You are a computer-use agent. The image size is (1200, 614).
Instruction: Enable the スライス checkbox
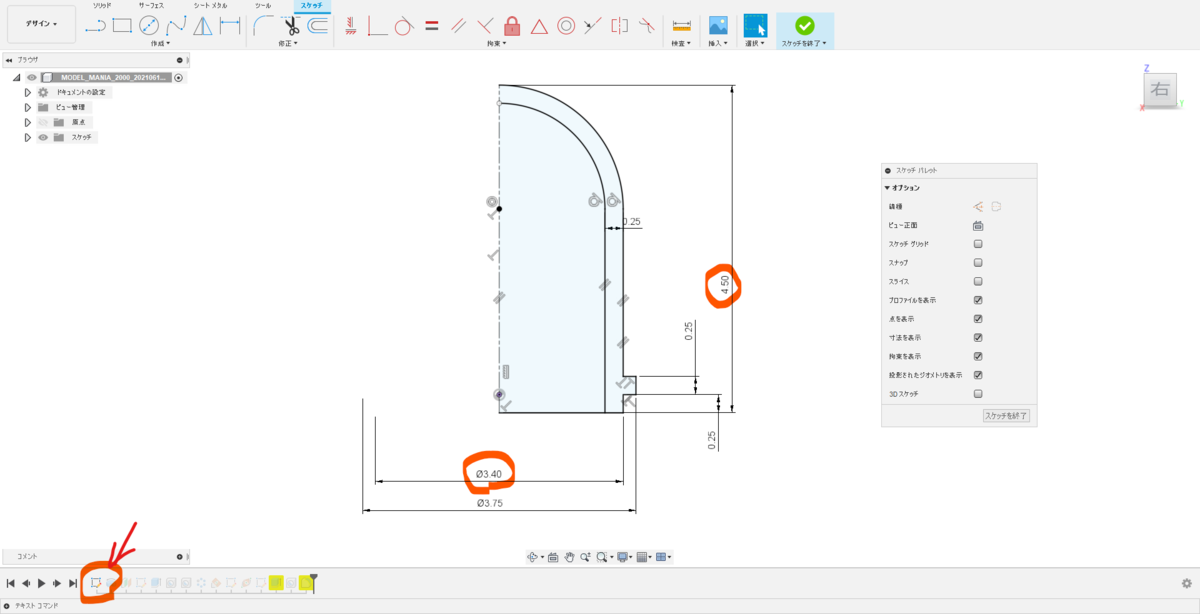pyautogui.click(x=978, y=281)
